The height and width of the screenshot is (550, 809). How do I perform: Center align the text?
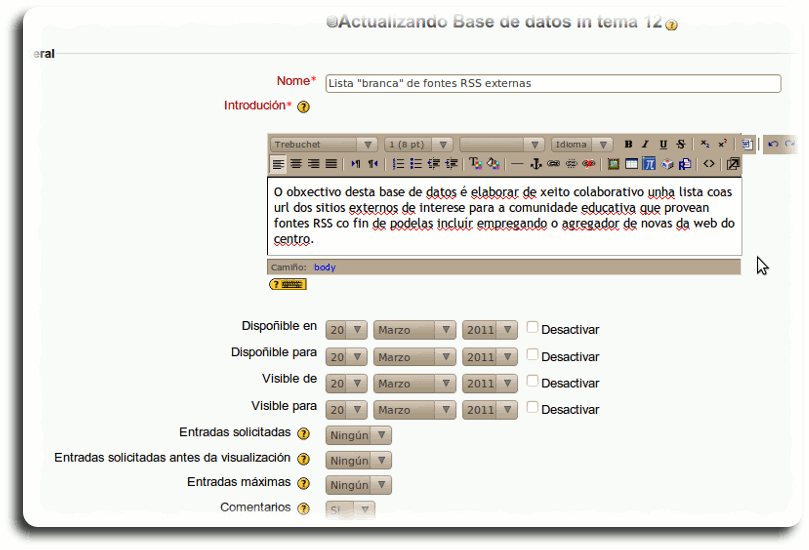coord(296,164)
